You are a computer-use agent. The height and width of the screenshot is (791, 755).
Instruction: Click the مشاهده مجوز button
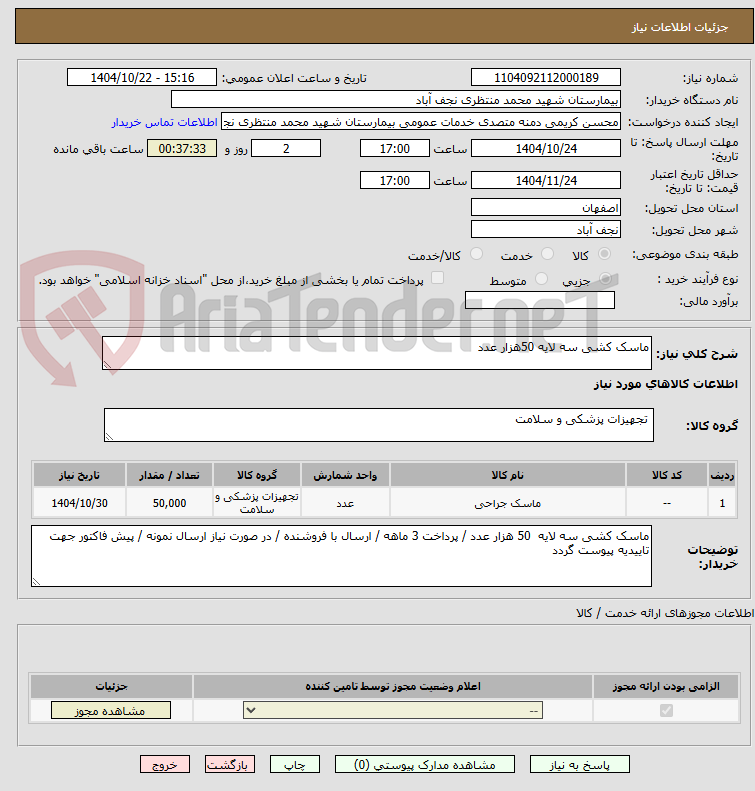(x=111, y=710)
